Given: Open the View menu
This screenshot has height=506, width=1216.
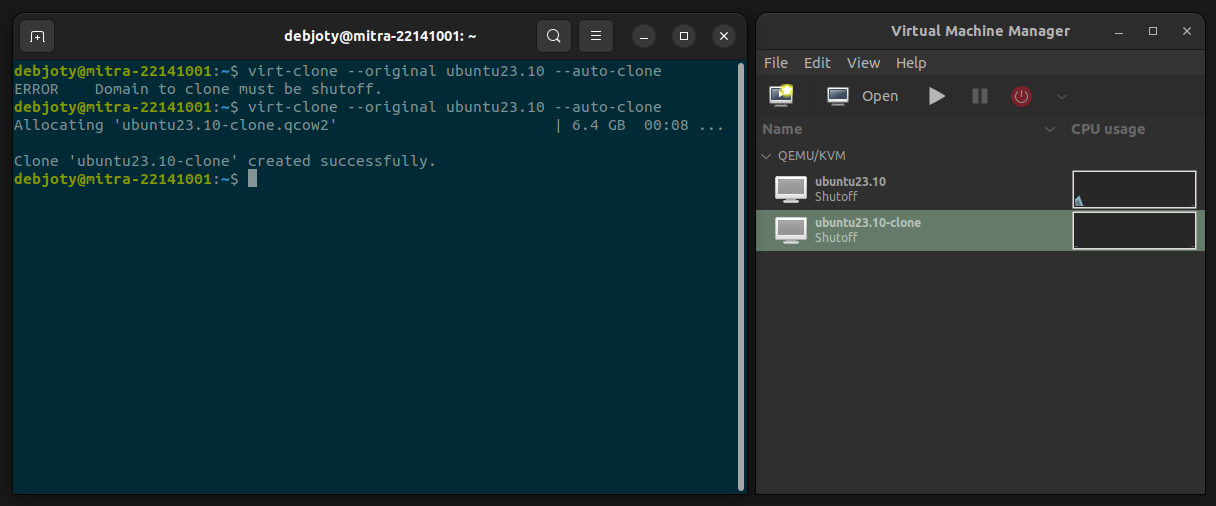Looking at the screenshot, I should coord(863,62).
